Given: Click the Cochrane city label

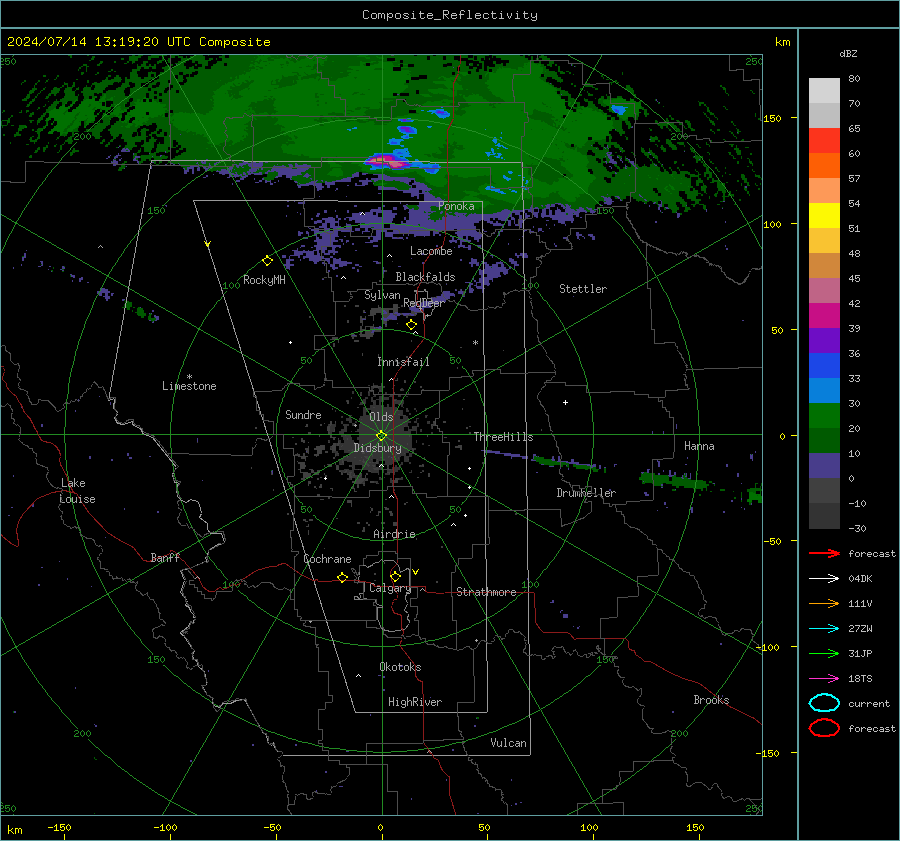Looking at the screenshot, I should coord(327,559).
